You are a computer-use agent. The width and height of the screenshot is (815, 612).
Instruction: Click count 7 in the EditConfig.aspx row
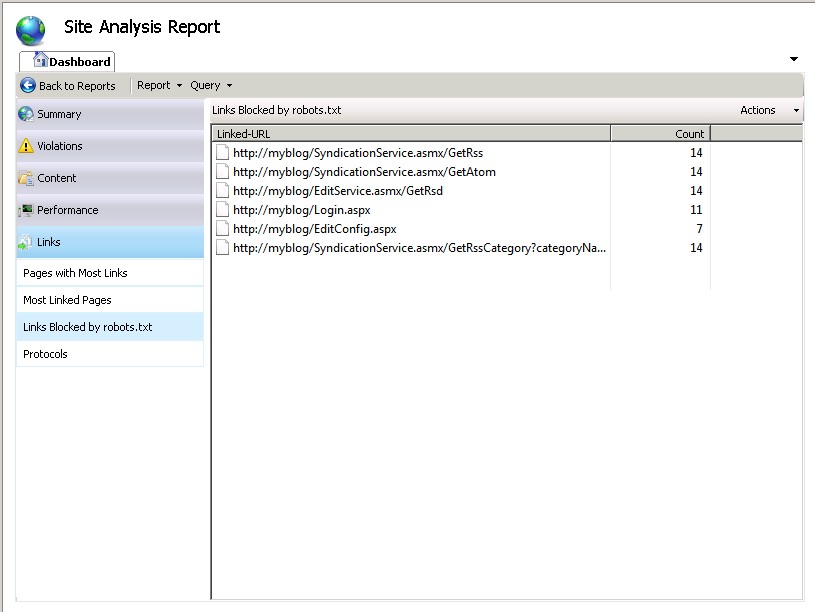coord(699,229)
